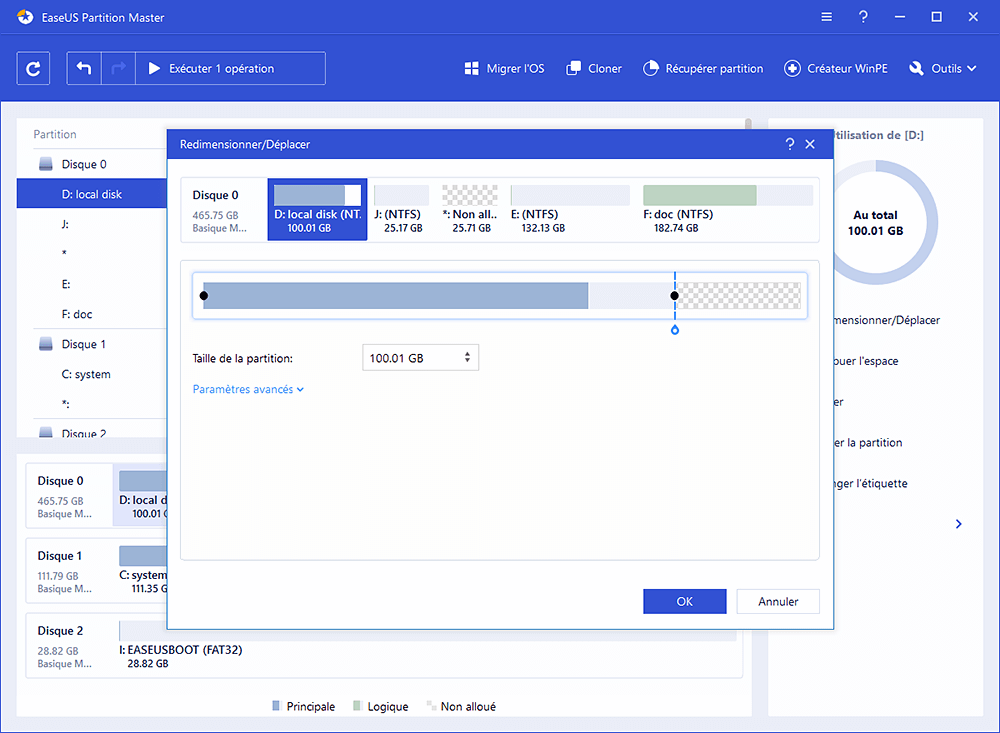Image resolution: width=1000 pixels, height=733 pixels.
Task: Click the Disque 0 icon in tree
Action: point(46,164)
